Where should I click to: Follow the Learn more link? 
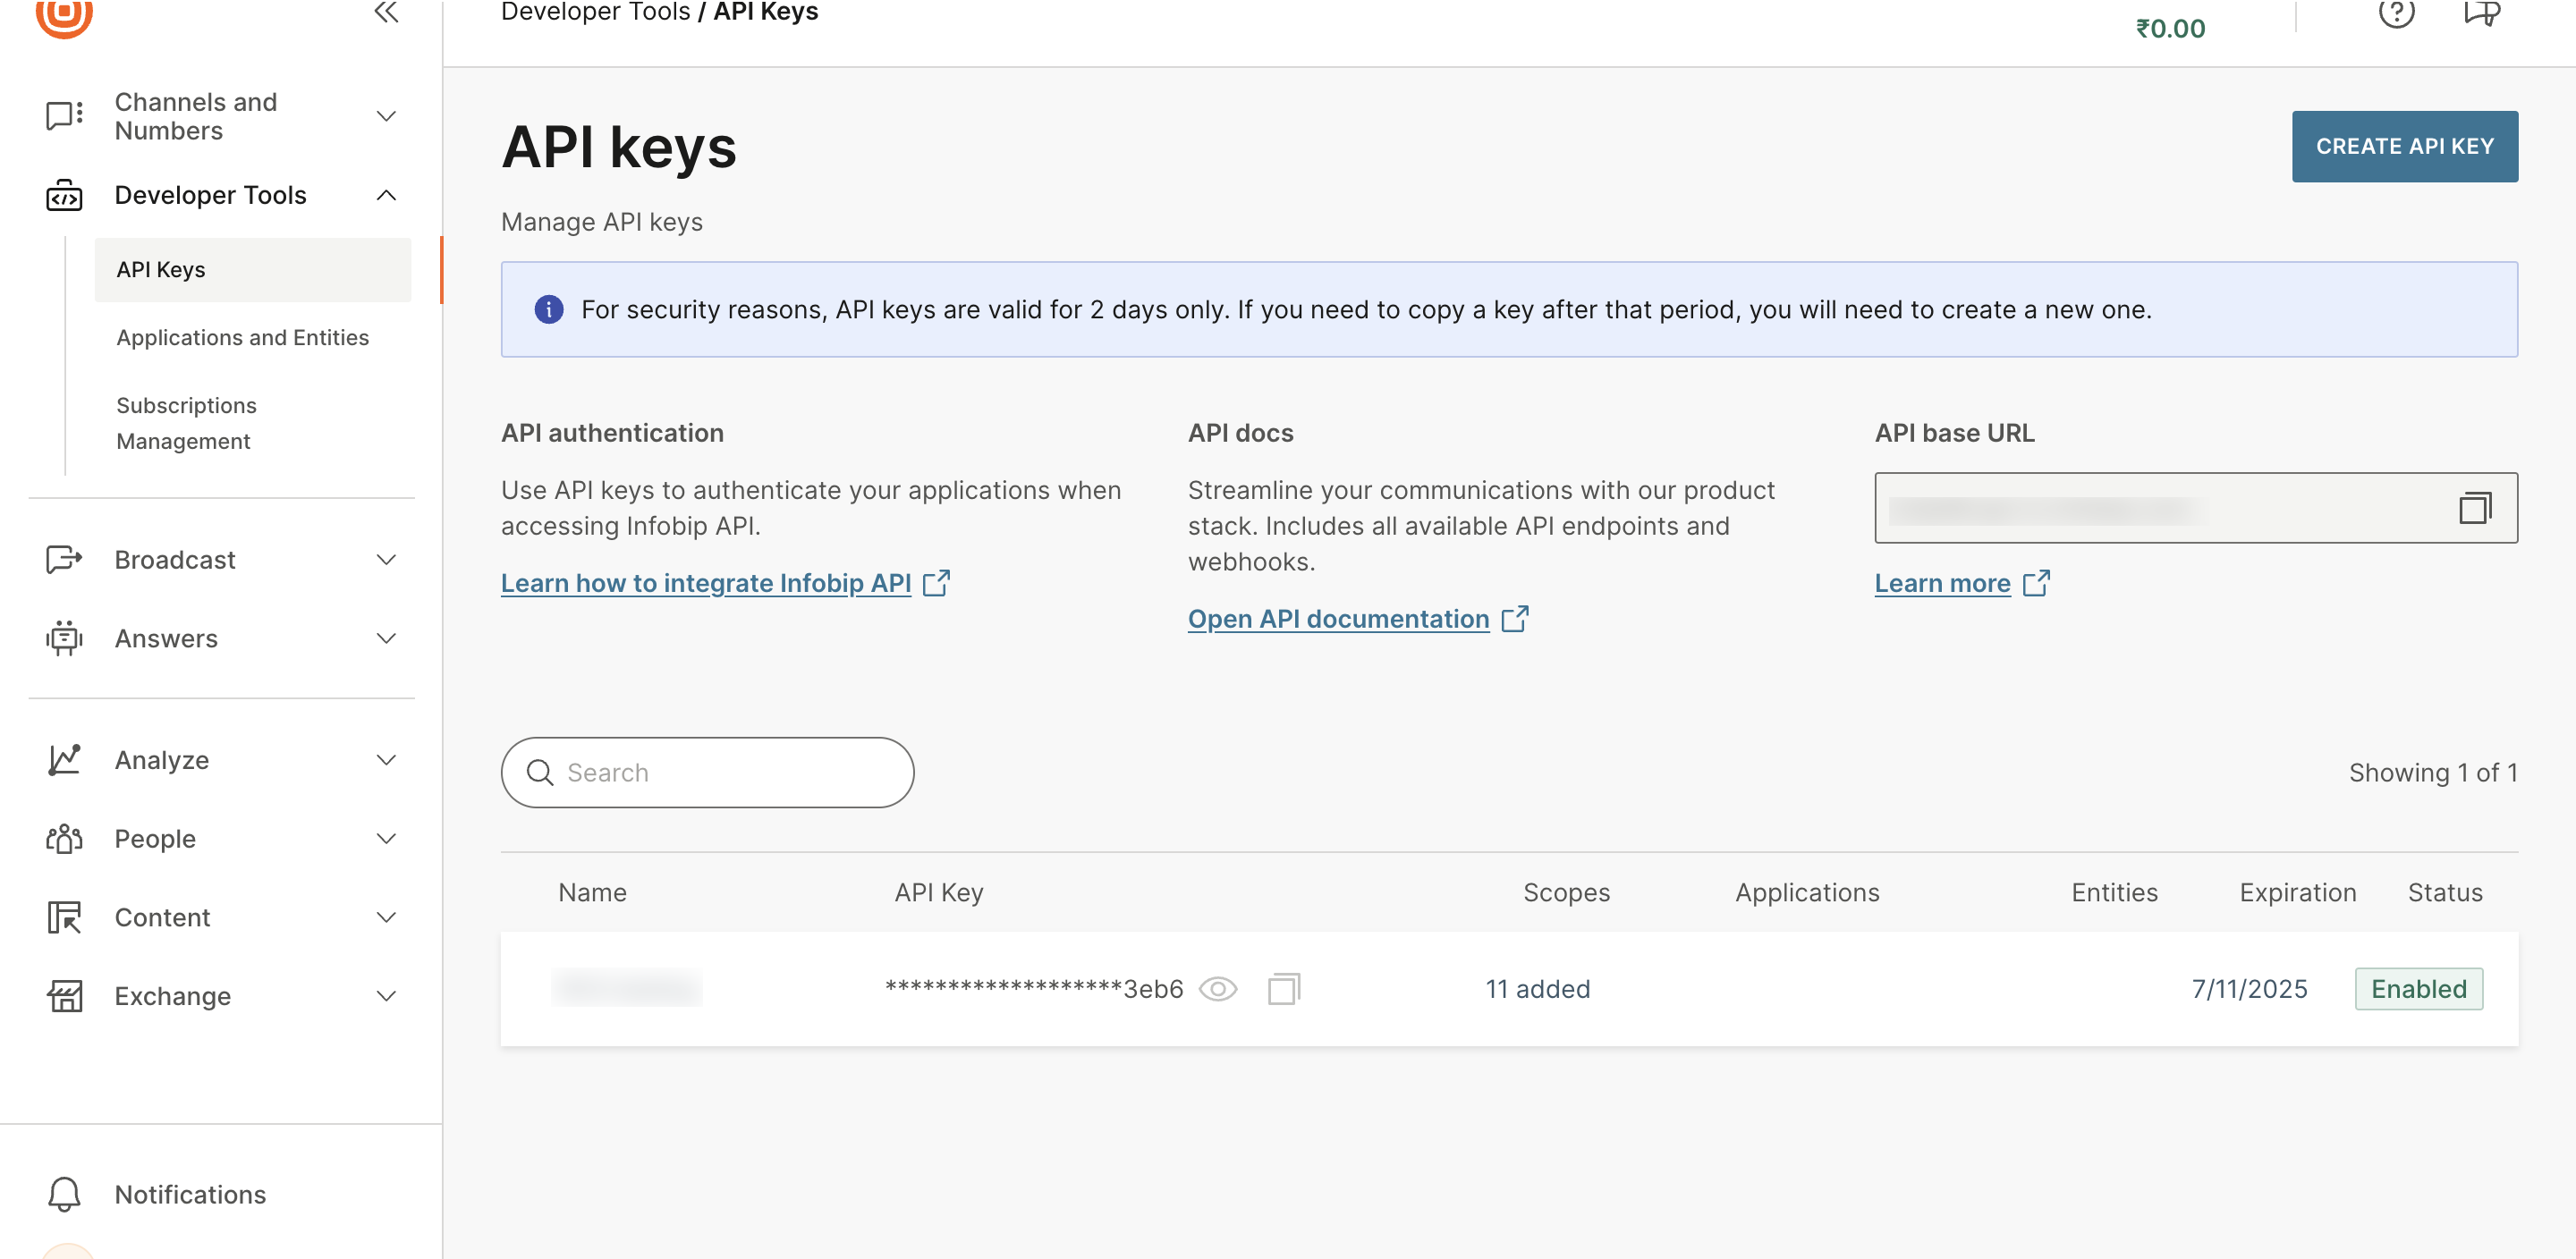[x=1942, y=583]
